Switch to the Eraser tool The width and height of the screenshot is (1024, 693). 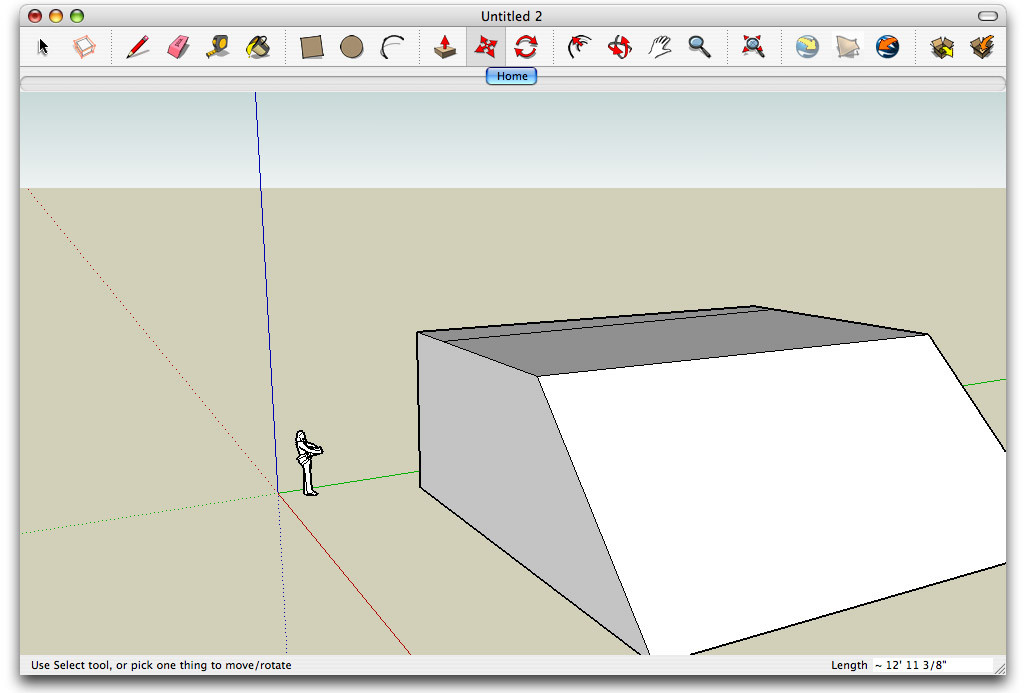[177, 46]
